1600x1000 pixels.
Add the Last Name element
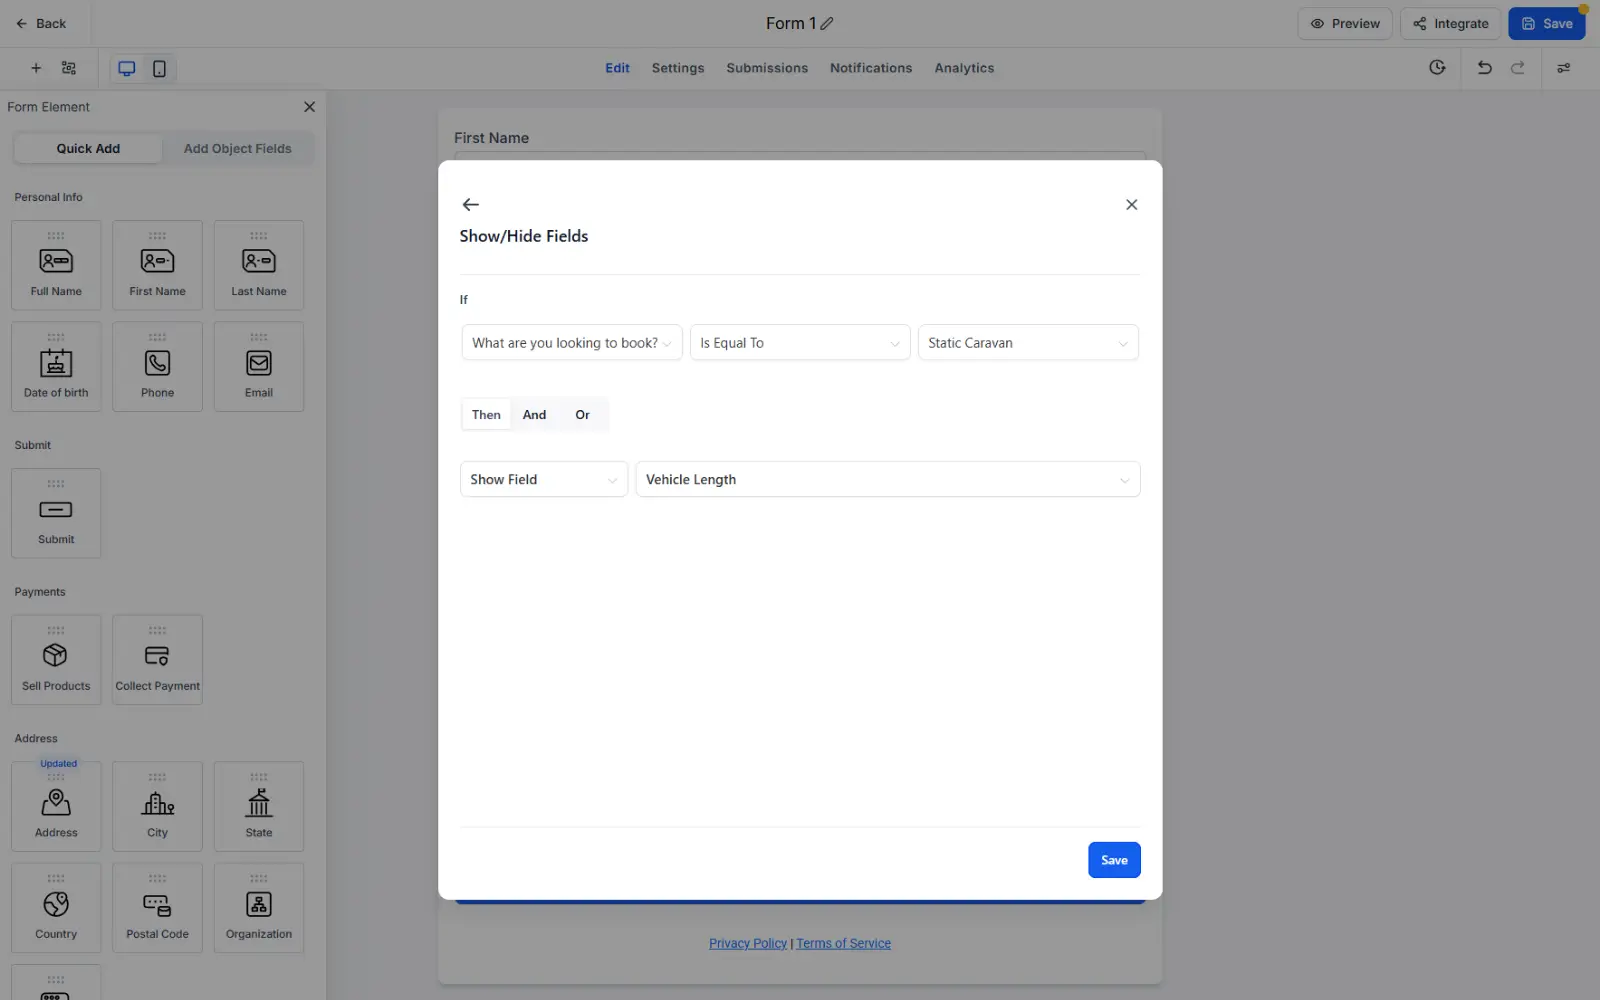click(259, 265)
